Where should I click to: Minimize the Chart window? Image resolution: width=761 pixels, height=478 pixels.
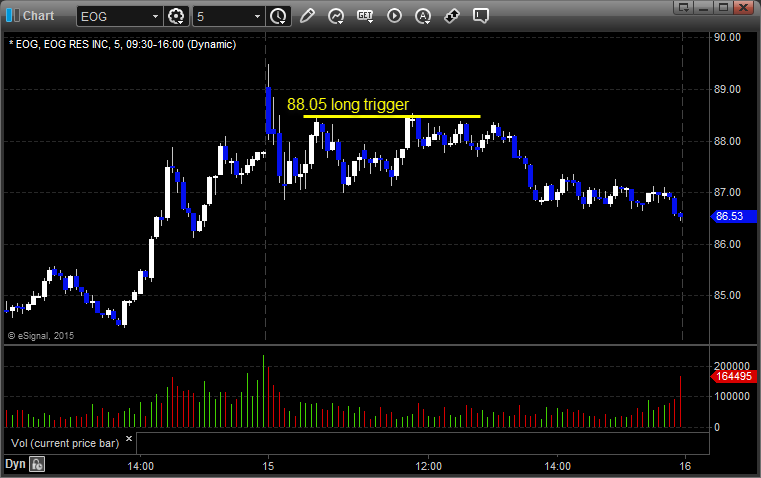click(704, 7)
